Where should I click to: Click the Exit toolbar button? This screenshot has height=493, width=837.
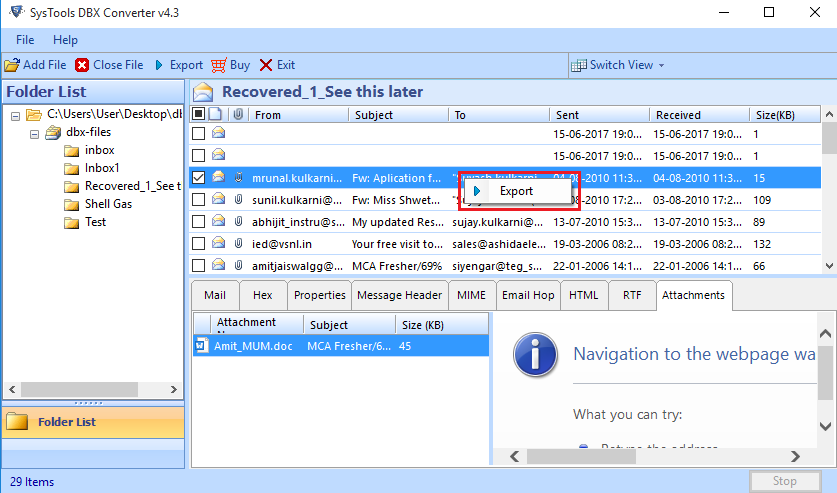(x=277, y=65)
